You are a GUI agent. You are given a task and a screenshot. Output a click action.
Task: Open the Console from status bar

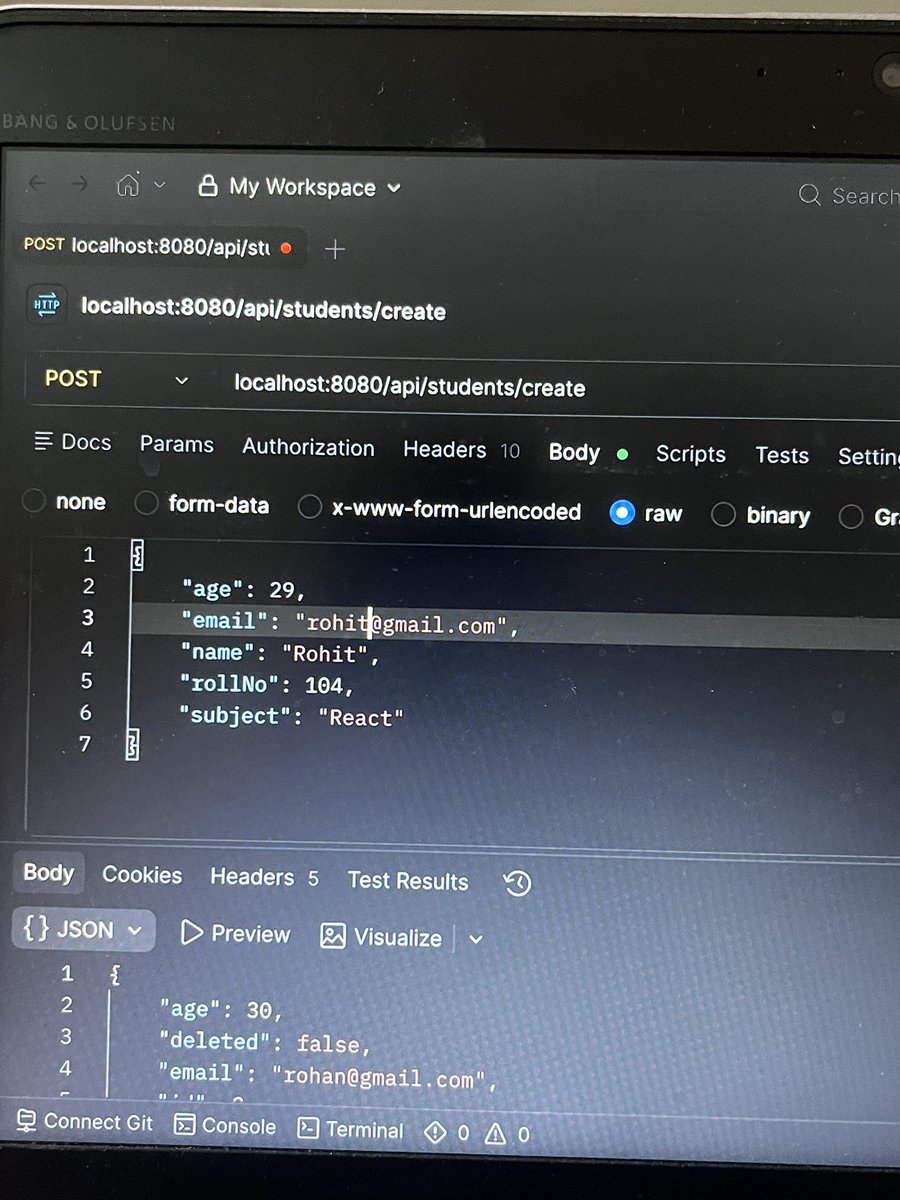point(225,1126)
